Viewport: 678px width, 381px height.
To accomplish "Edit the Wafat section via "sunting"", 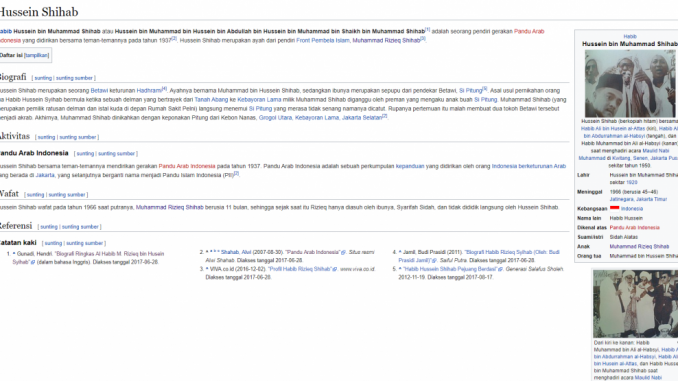I will [35, 195].
